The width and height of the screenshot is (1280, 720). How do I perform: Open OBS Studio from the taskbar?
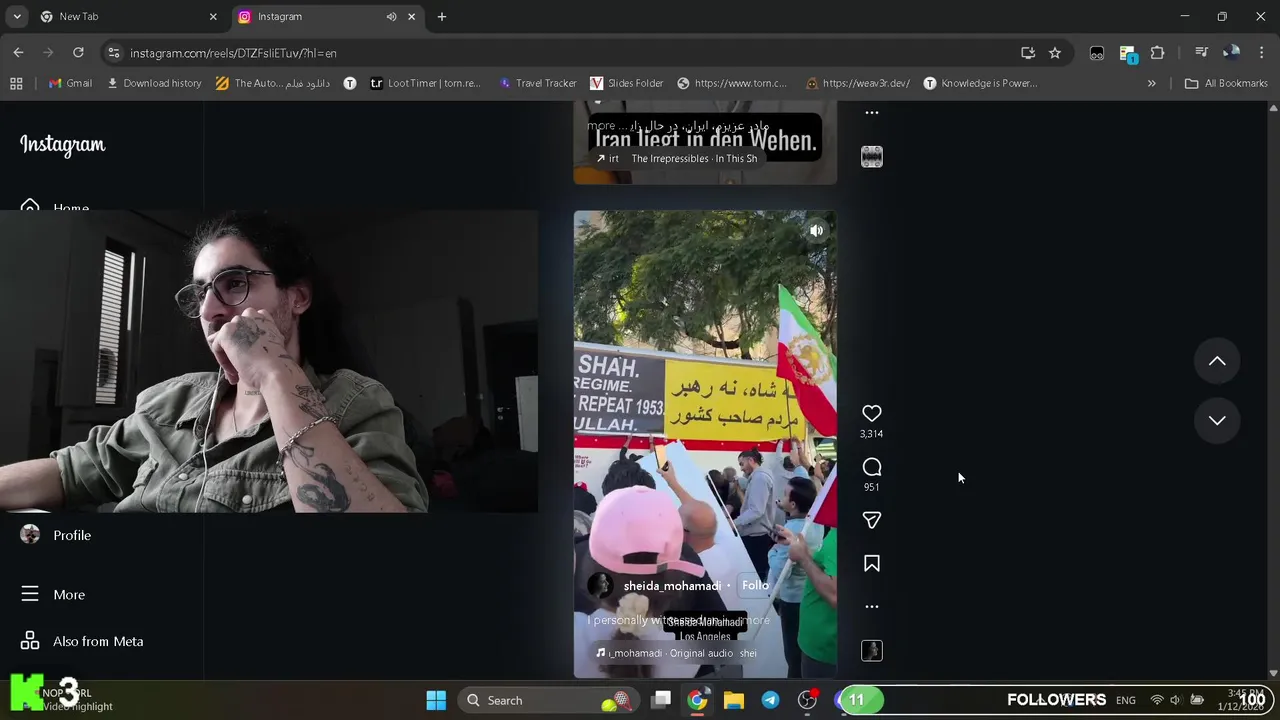pyautogui.click(x=806, y=700)
